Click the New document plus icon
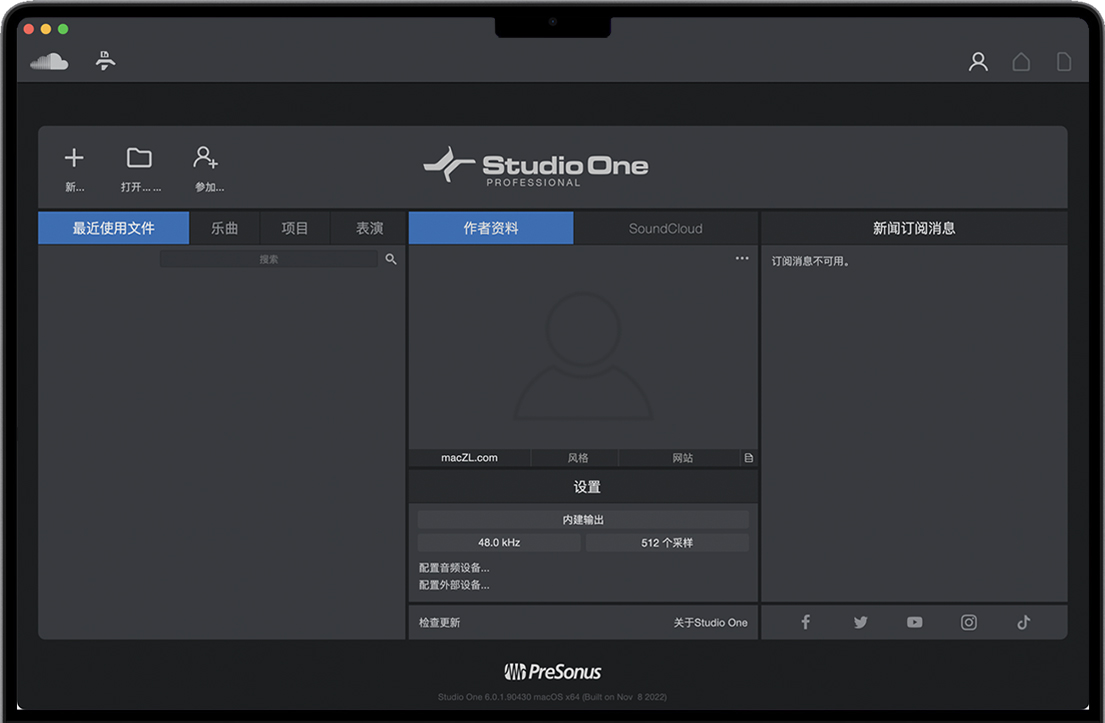The image size is (1105, 723). click(74, 158)
